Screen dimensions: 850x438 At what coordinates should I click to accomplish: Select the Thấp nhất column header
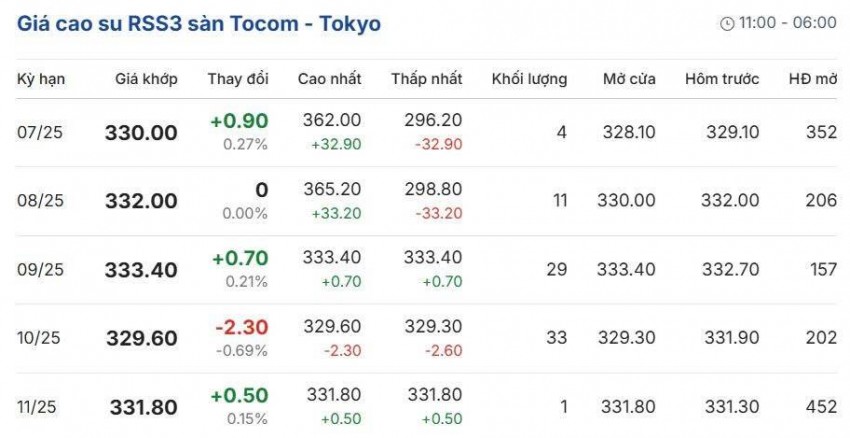[x=427, y=79]
